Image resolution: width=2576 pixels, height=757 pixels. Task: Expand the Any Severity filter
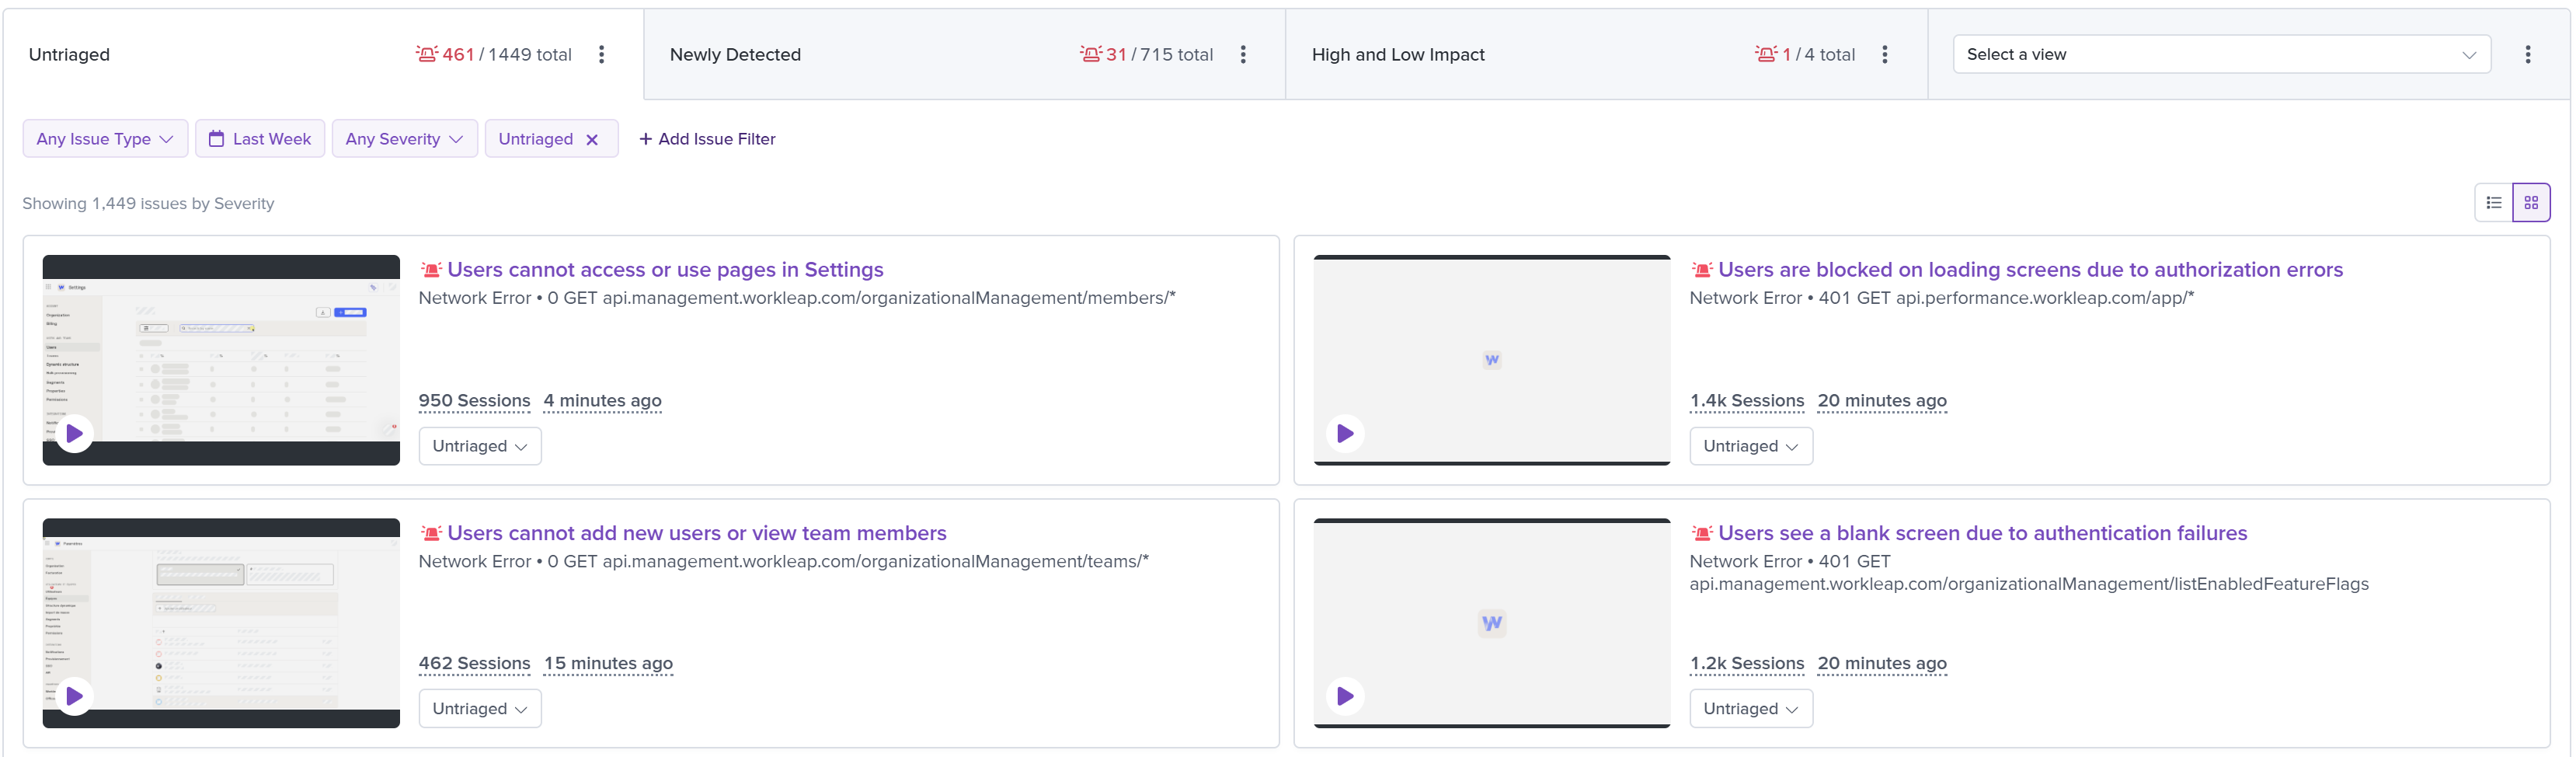[x=404, y=139]
